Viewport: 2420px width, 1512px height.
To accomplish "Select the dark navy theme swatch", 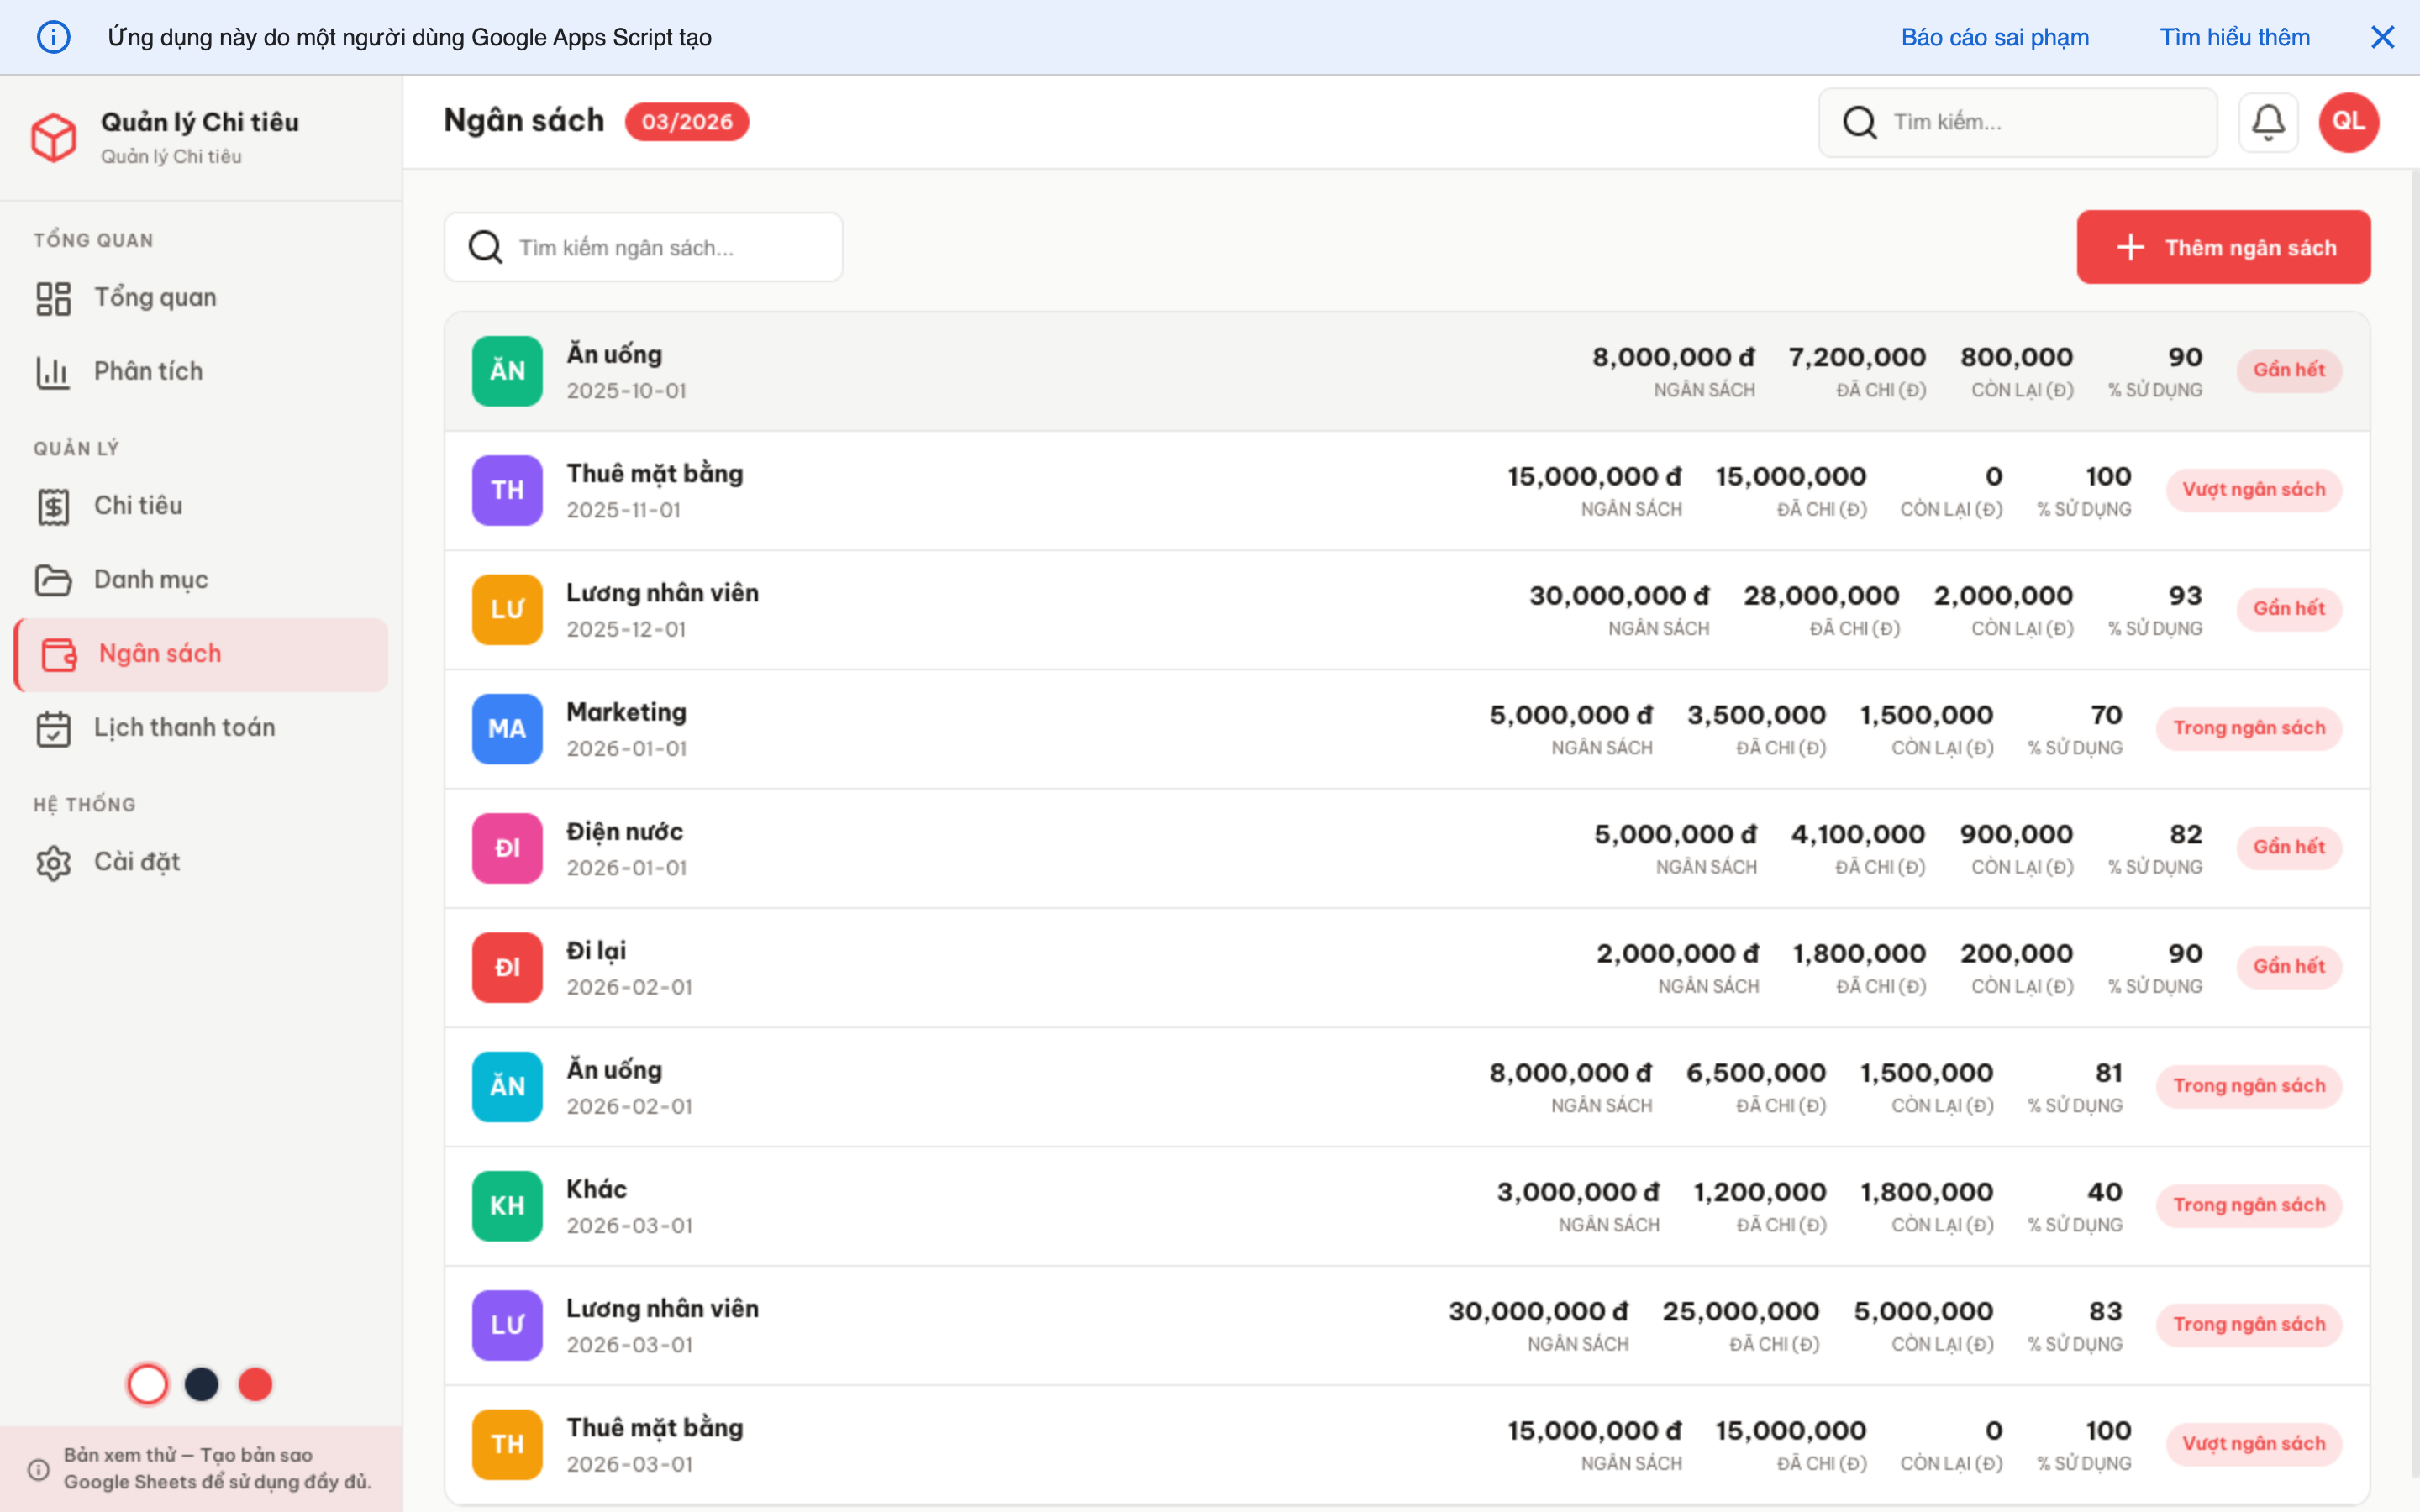I will coord(202,1384).
